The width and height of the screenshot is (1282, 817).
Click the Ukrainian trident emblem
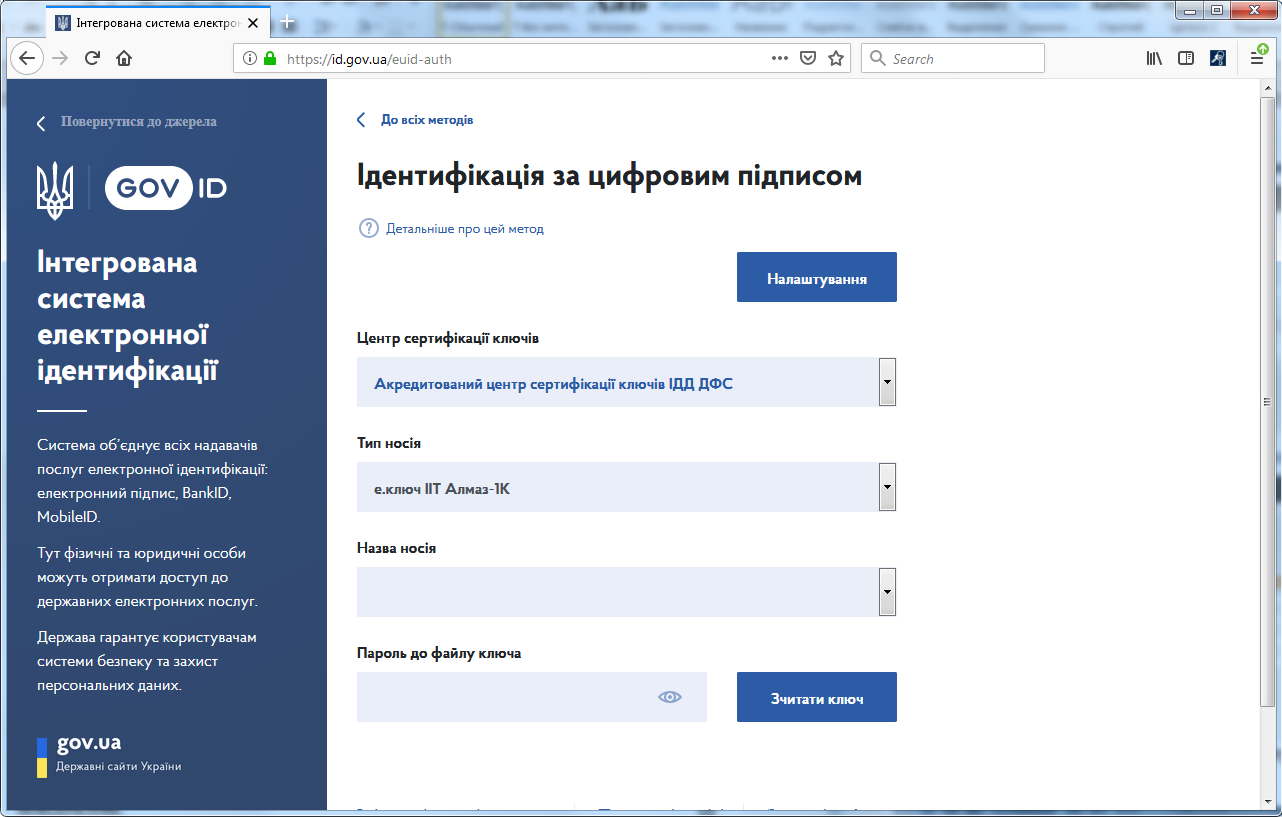pyautogui.click(x=55, y=191)
